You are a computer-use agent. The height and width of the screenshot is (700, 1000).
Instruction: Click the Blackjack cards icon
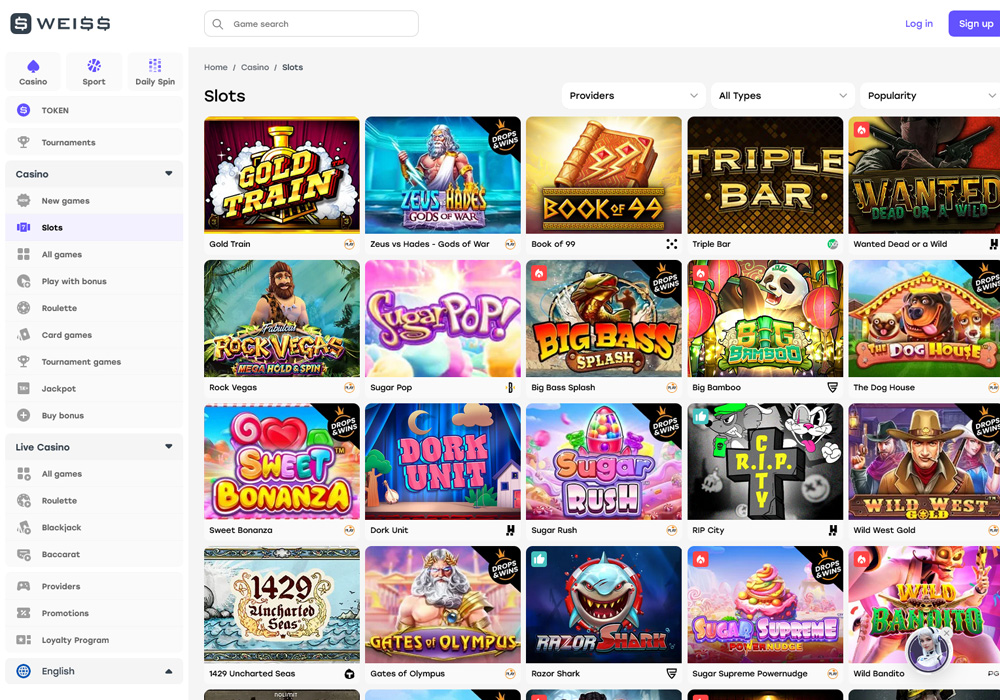(24, 527)
